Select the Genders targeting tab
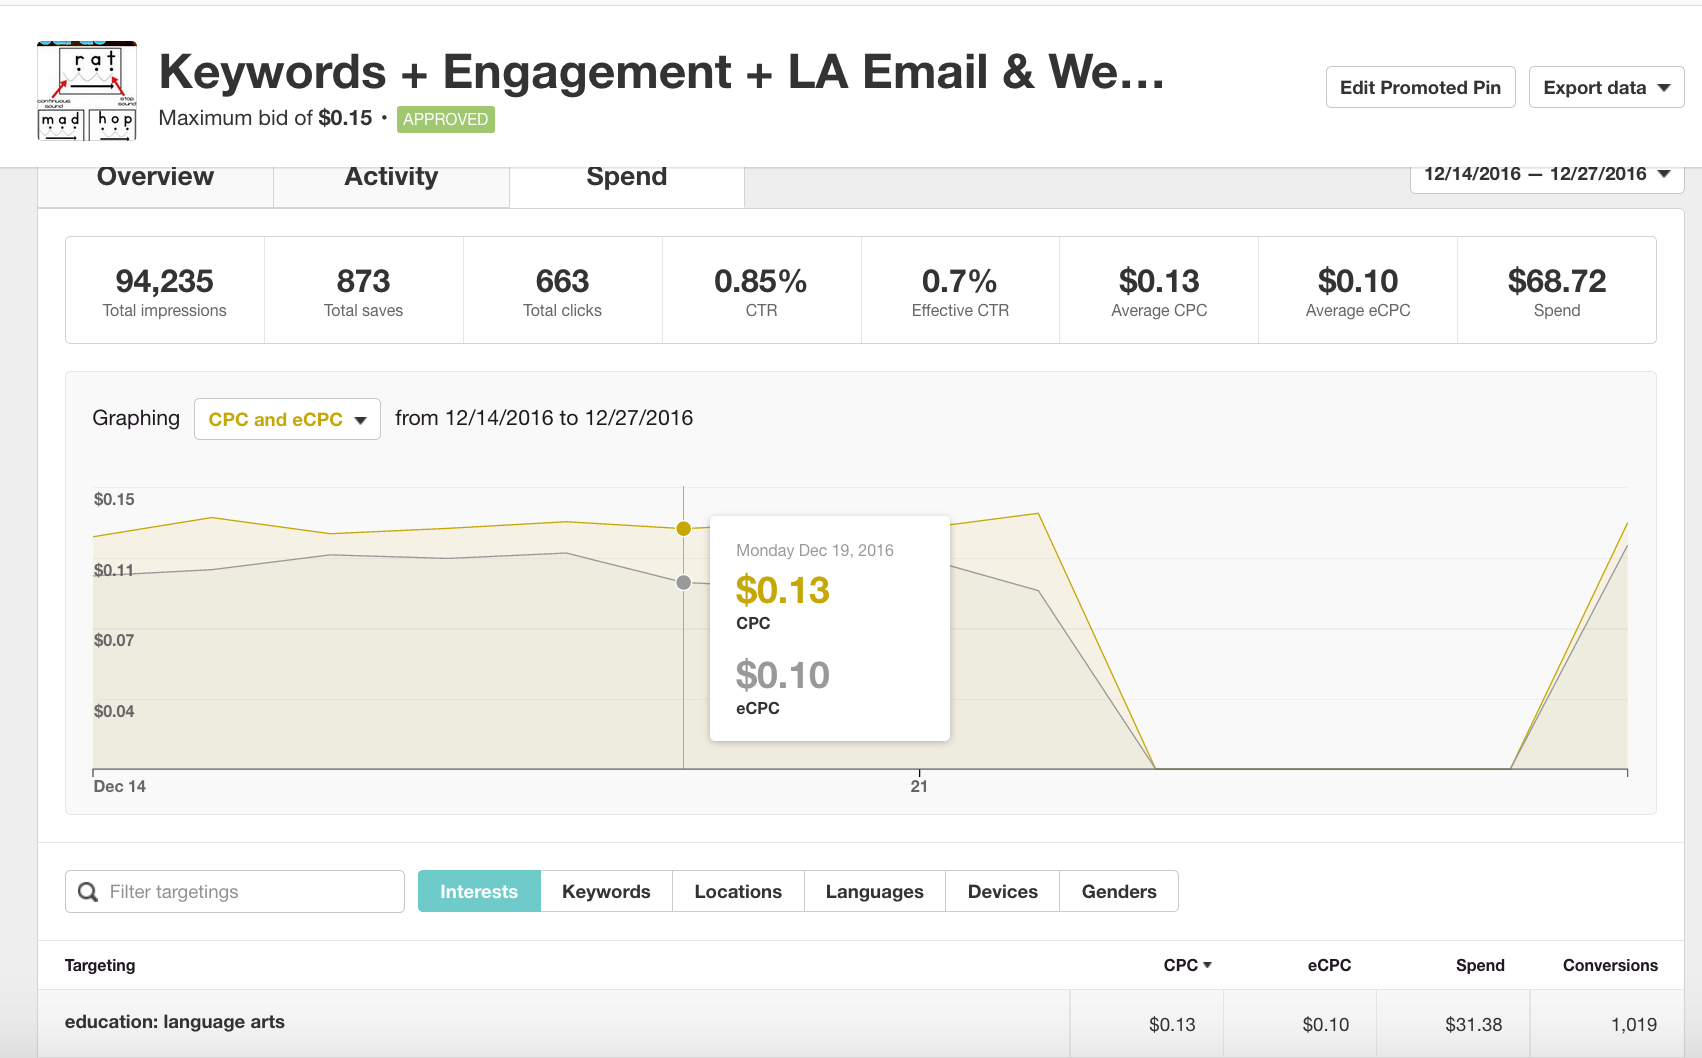 [x=1119, y=891]
